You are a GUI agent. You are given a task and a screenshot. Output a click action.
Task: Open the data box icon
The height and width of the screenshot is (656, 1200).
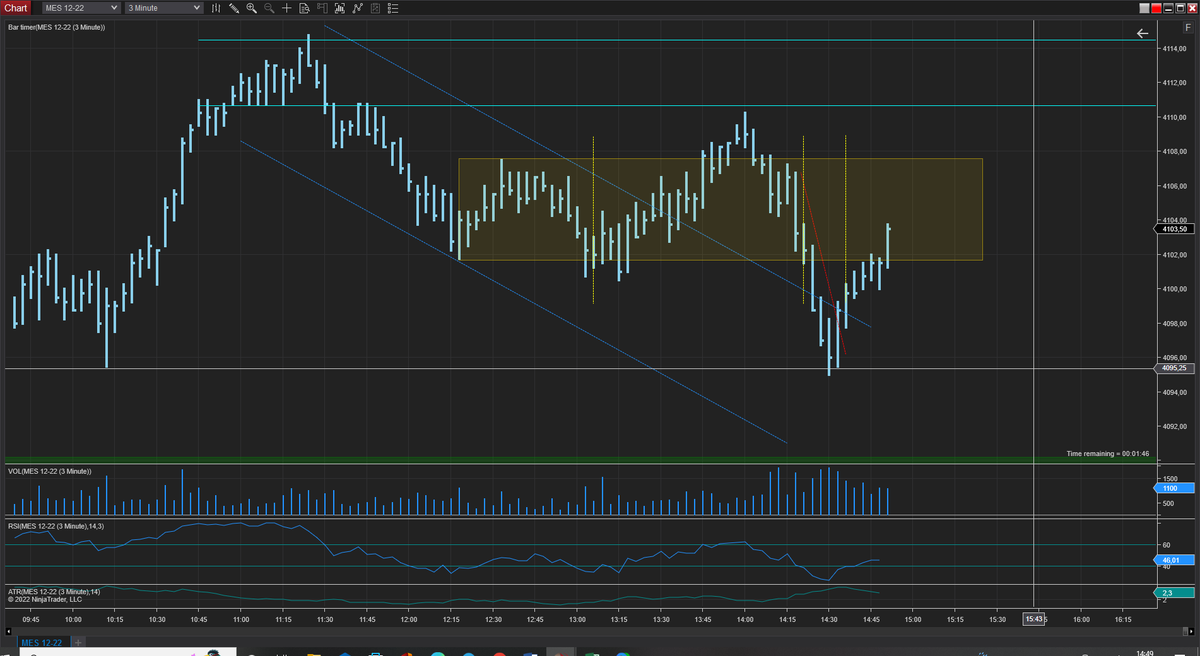tap(304, 8)
